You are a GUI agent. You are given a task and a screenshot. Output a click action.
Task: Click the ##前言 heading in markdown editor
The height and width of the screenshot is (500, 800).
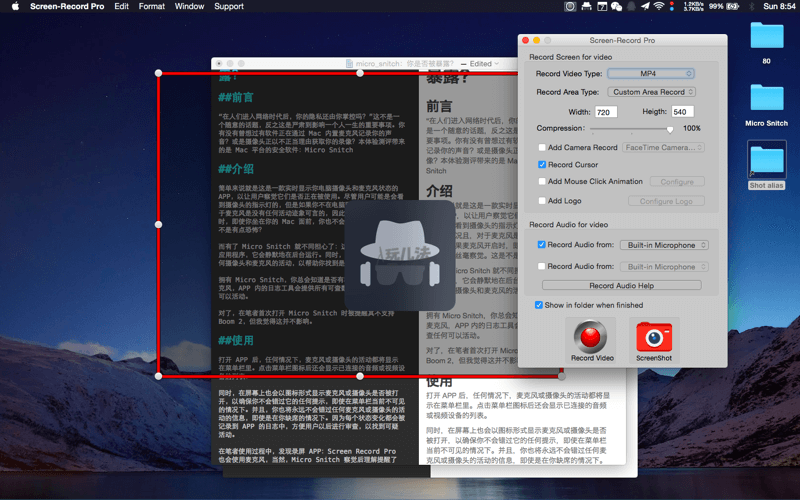[x=236, y=97]
